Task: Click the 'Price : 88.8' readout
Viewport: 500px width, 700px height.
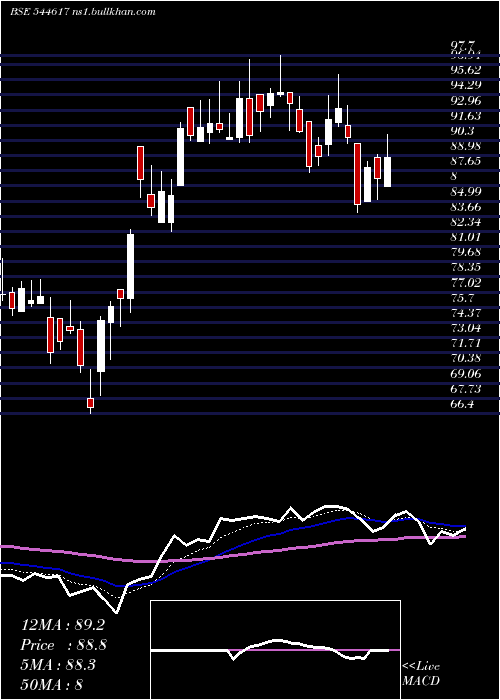Action: tap(63, 645)
